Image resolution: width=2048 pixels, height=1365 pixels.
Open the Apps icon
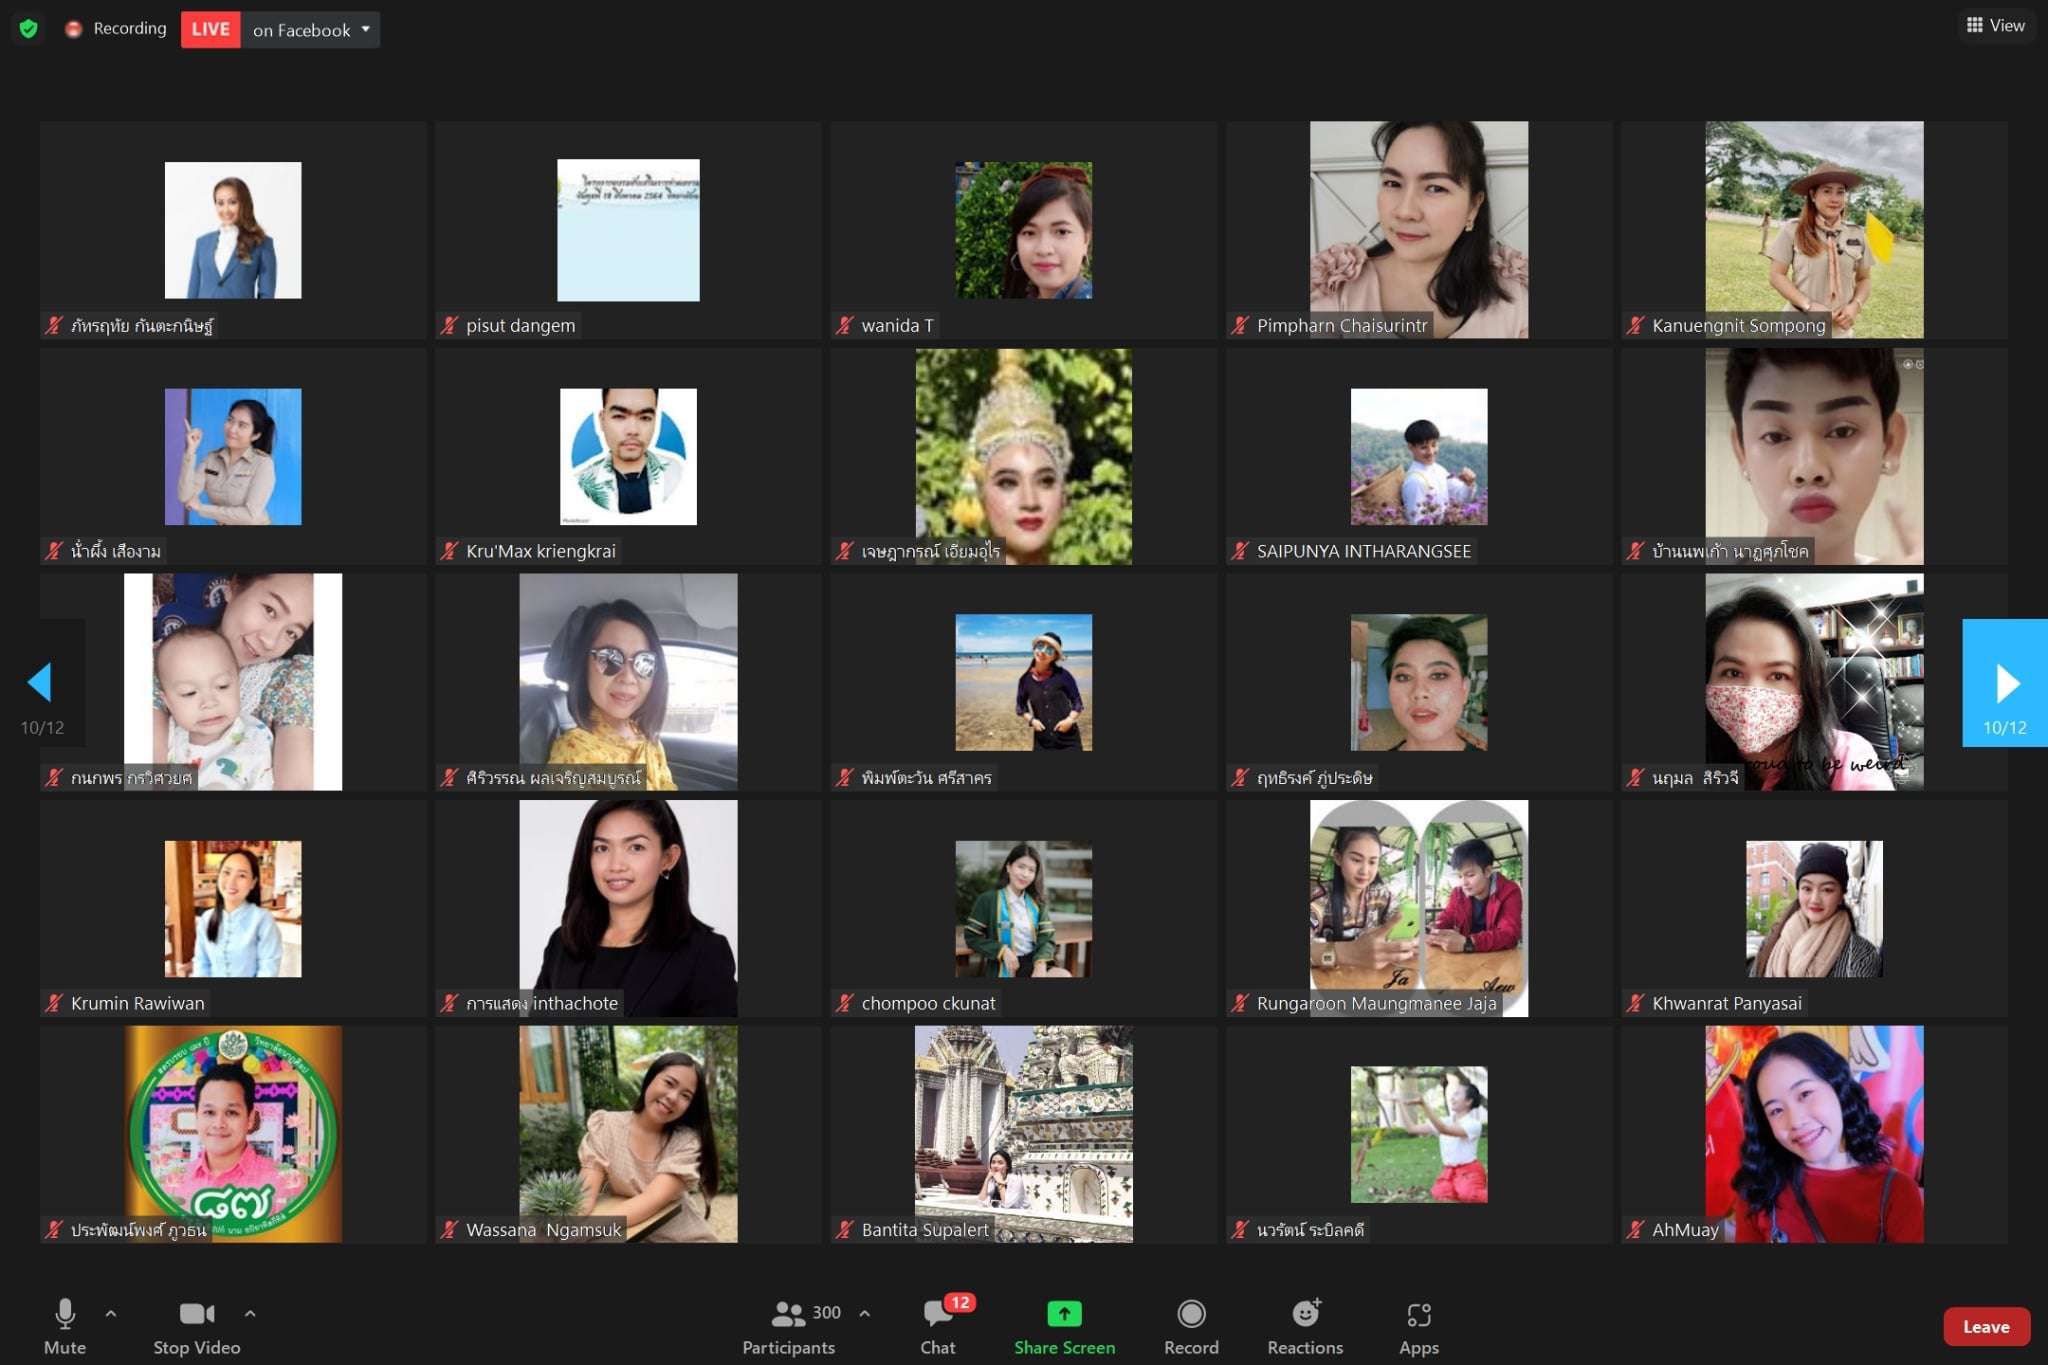[x=1418, y=1314]
